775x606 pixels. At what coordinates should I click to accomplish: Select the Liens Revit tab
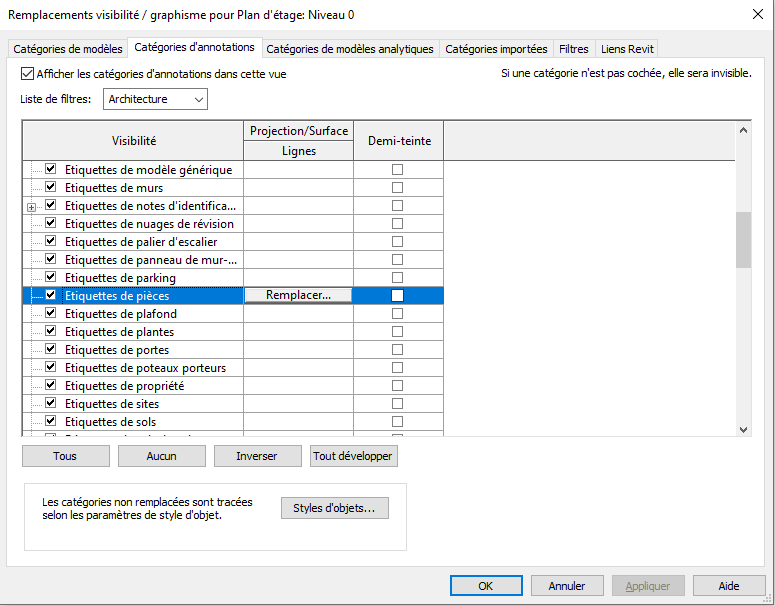627,49
